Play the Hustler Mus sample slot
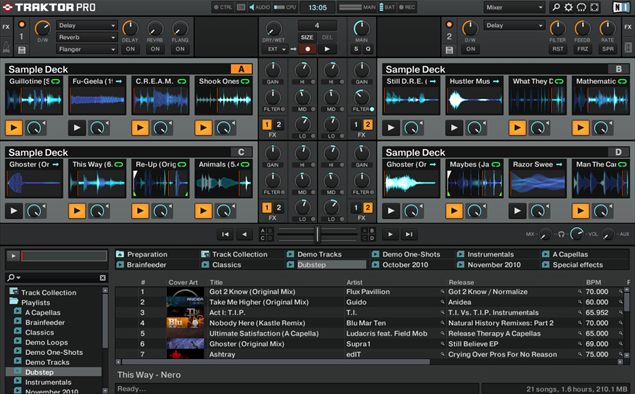Screen dimensions: 635x394 click(x=454, y=128)
